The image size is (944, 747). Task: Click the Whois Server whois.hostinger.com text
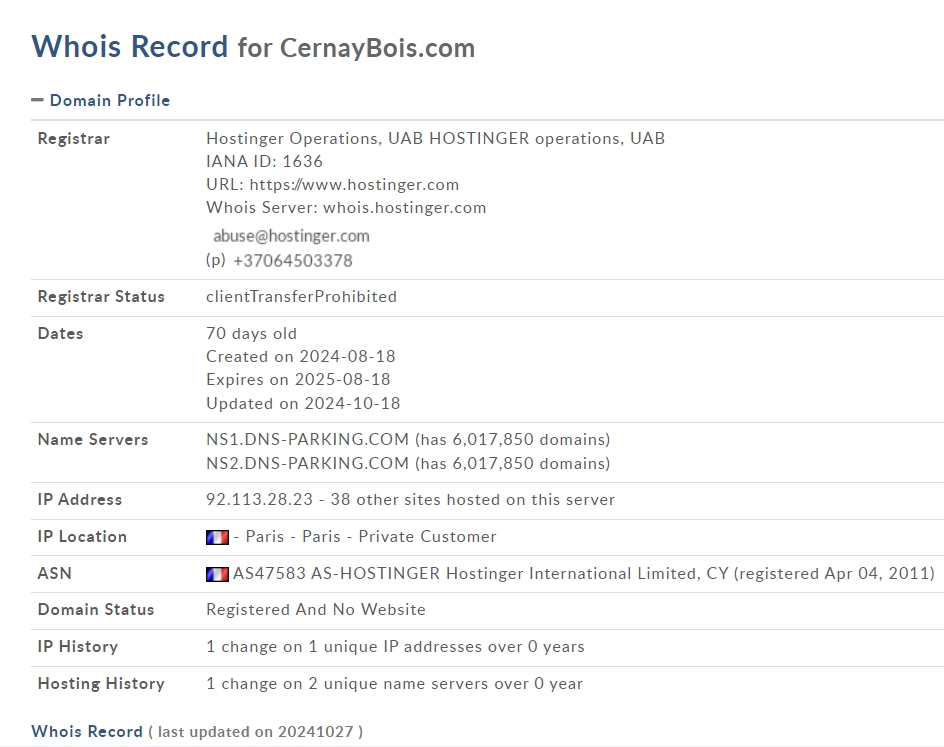(346, 208)
